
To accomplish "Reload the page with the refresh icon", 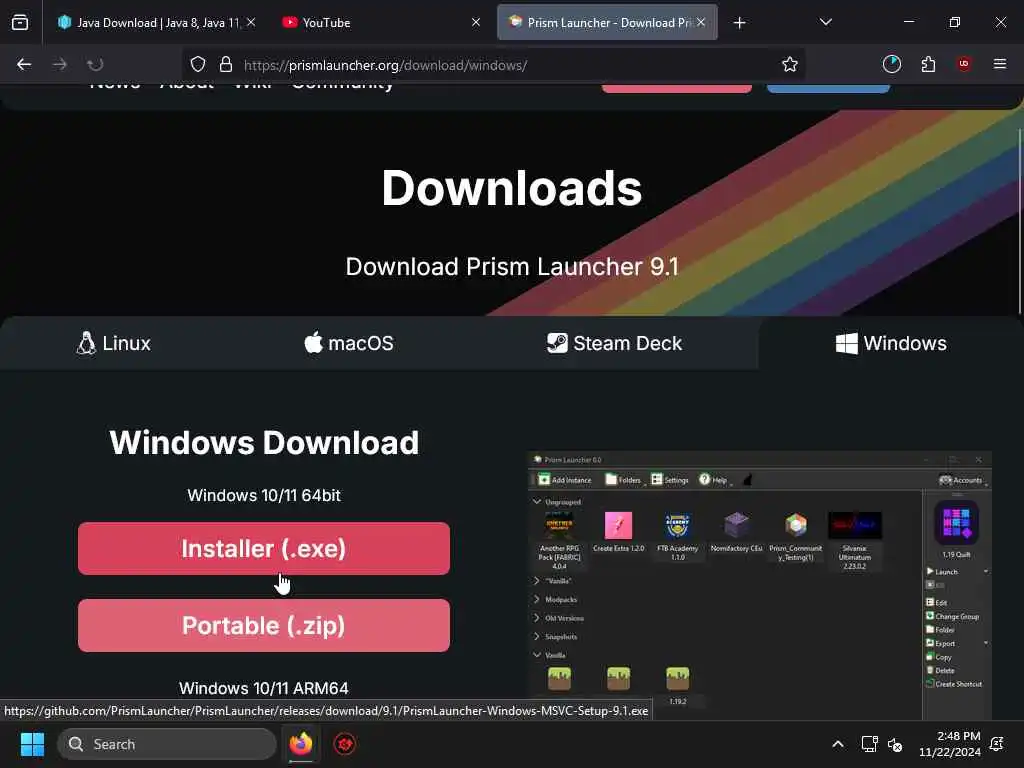I will (x=95, y=64).
